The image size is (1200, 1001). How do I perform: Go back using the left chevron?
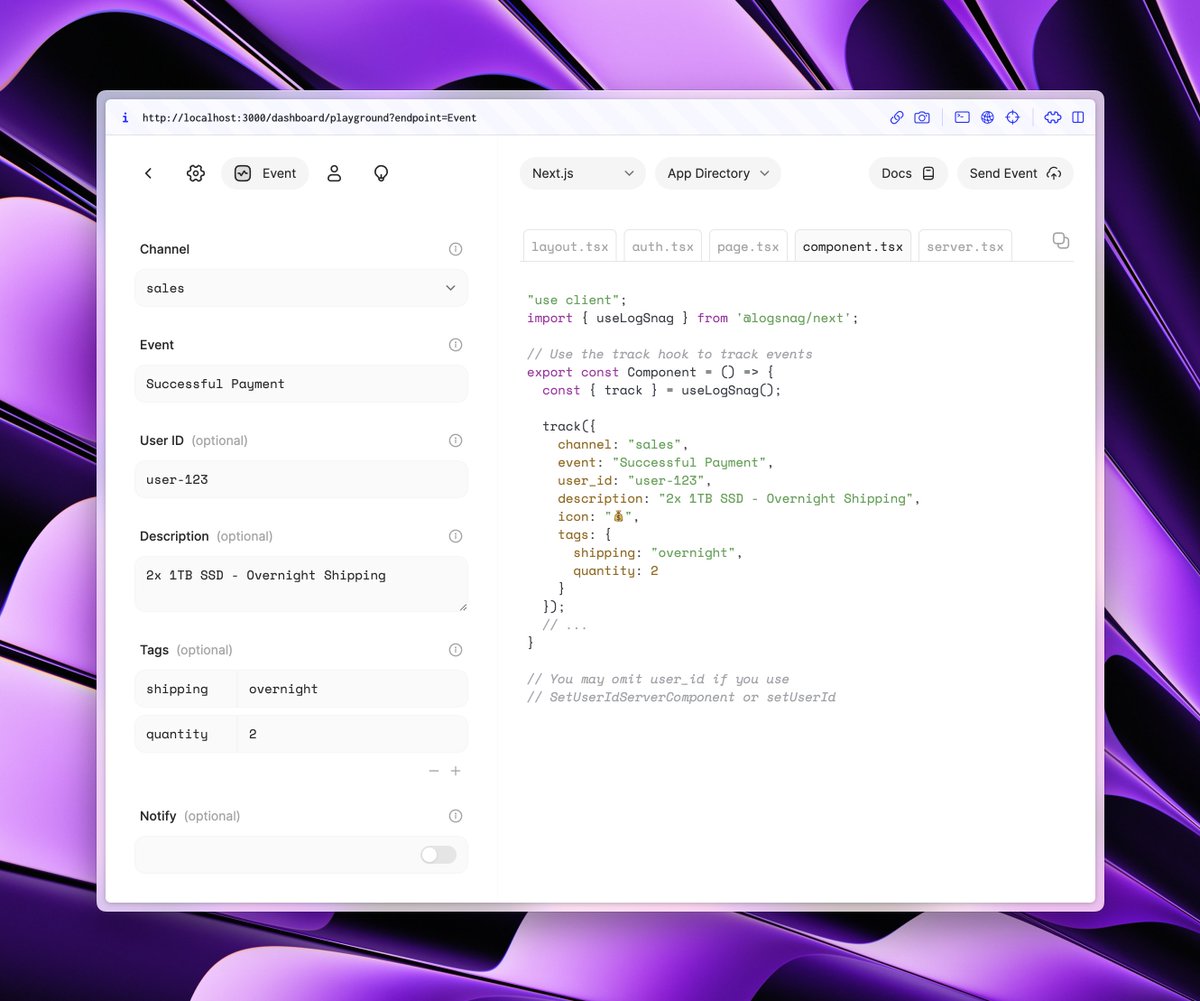coord(148,173)
